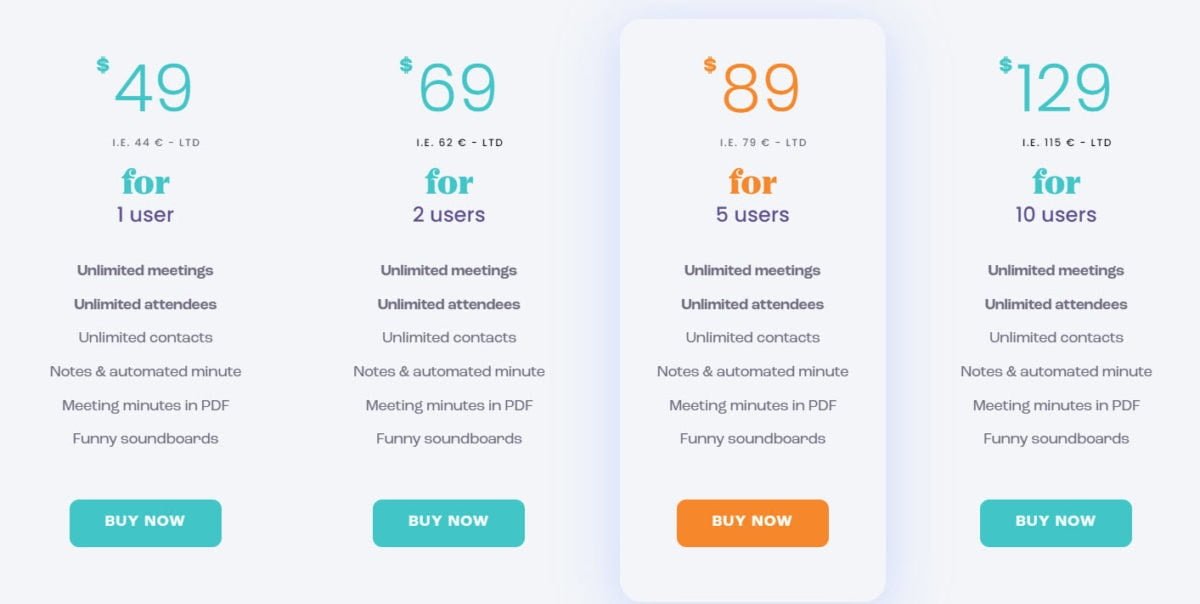Click Unlimited attendees under the $89 plan
Screen dimensions: 1200x604
click(752, 304)
